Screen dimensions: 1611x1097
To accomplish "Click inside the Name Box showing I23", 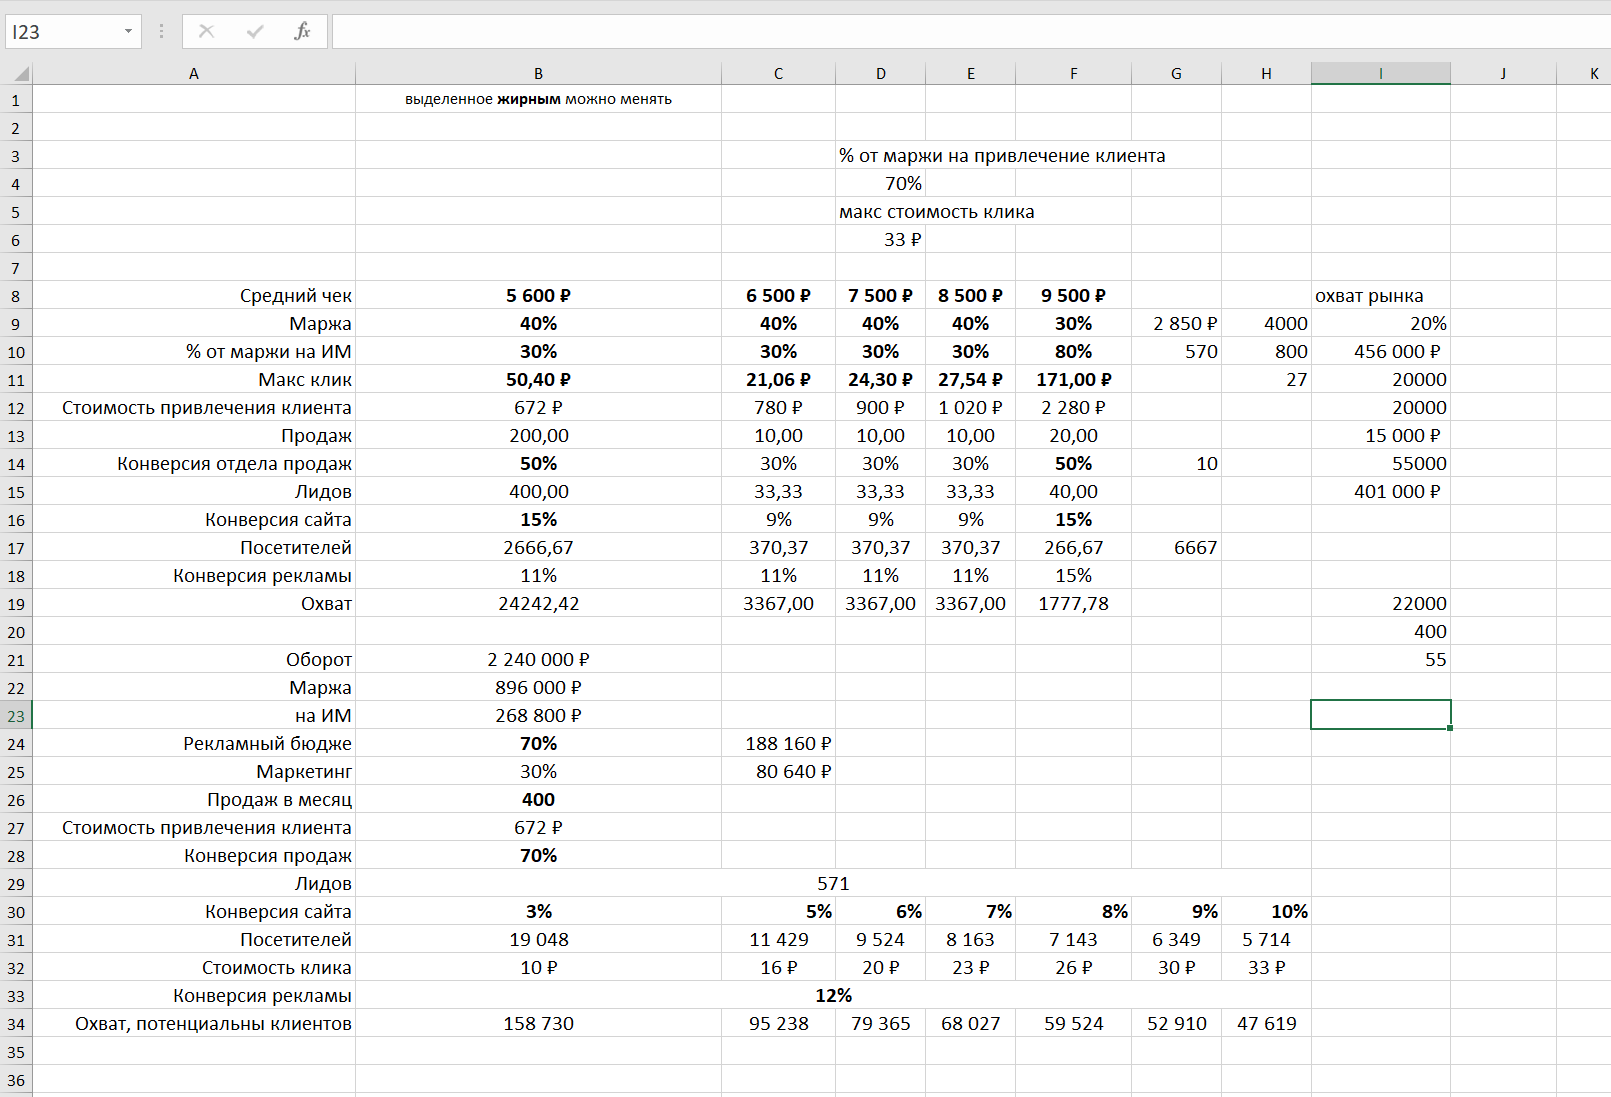I will coord(62,32).
